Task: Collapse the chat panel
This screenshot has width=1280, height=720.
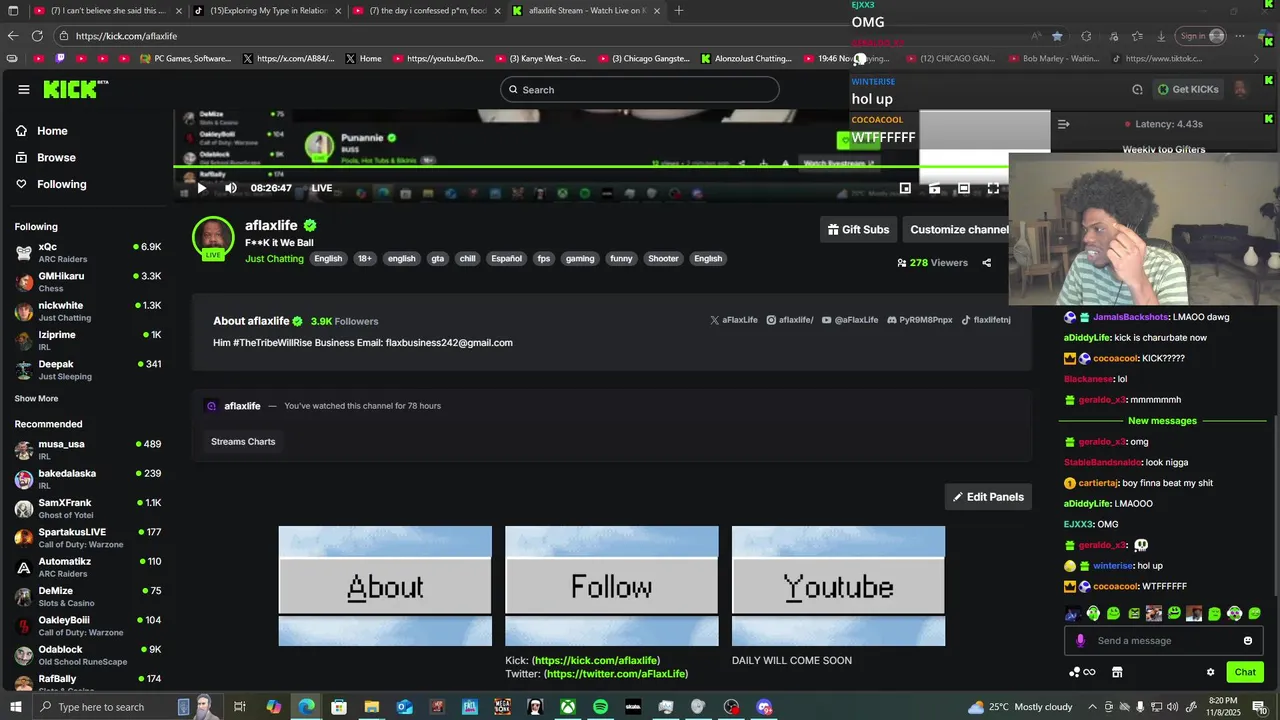Action: (x=1064, y=124)
